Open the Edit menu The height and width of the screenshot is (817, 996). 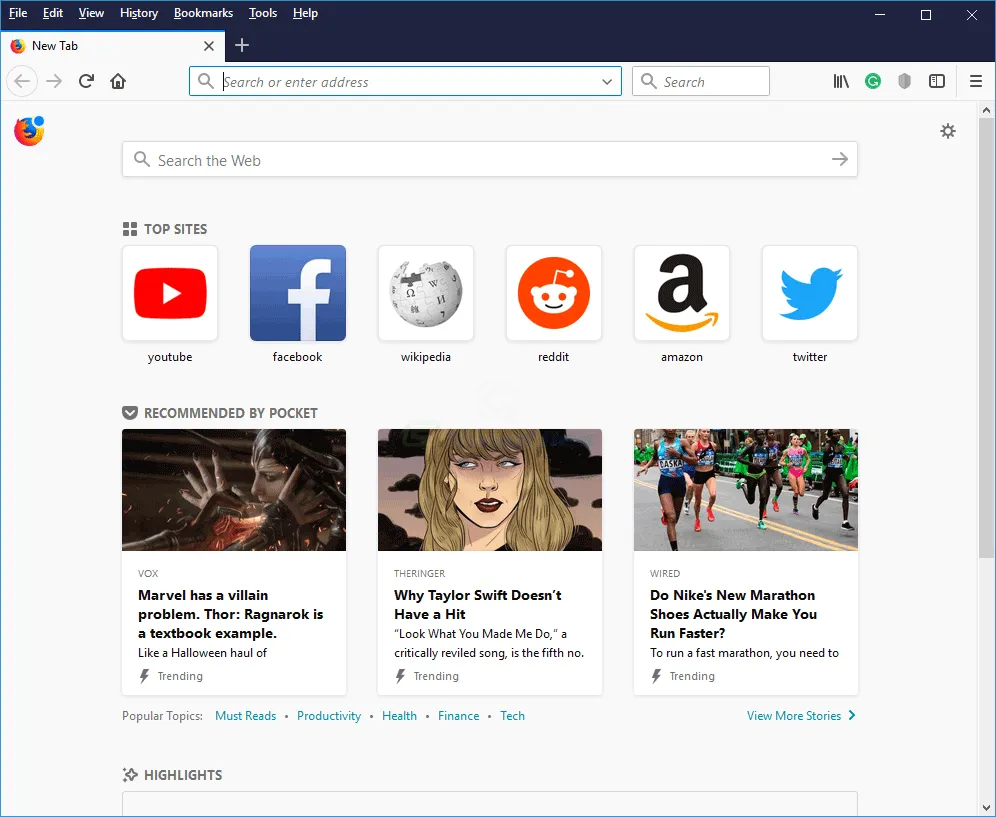tap(53, 13)
